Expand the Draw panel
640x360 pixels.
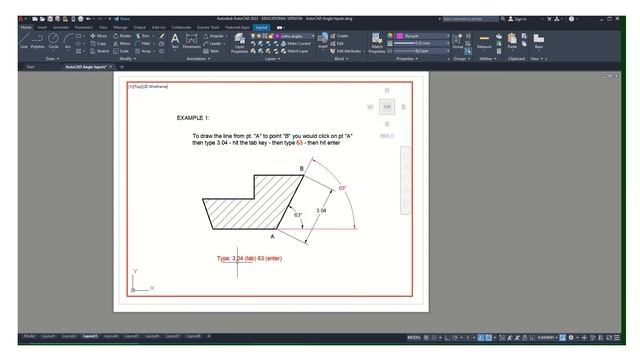click(52, 59)
